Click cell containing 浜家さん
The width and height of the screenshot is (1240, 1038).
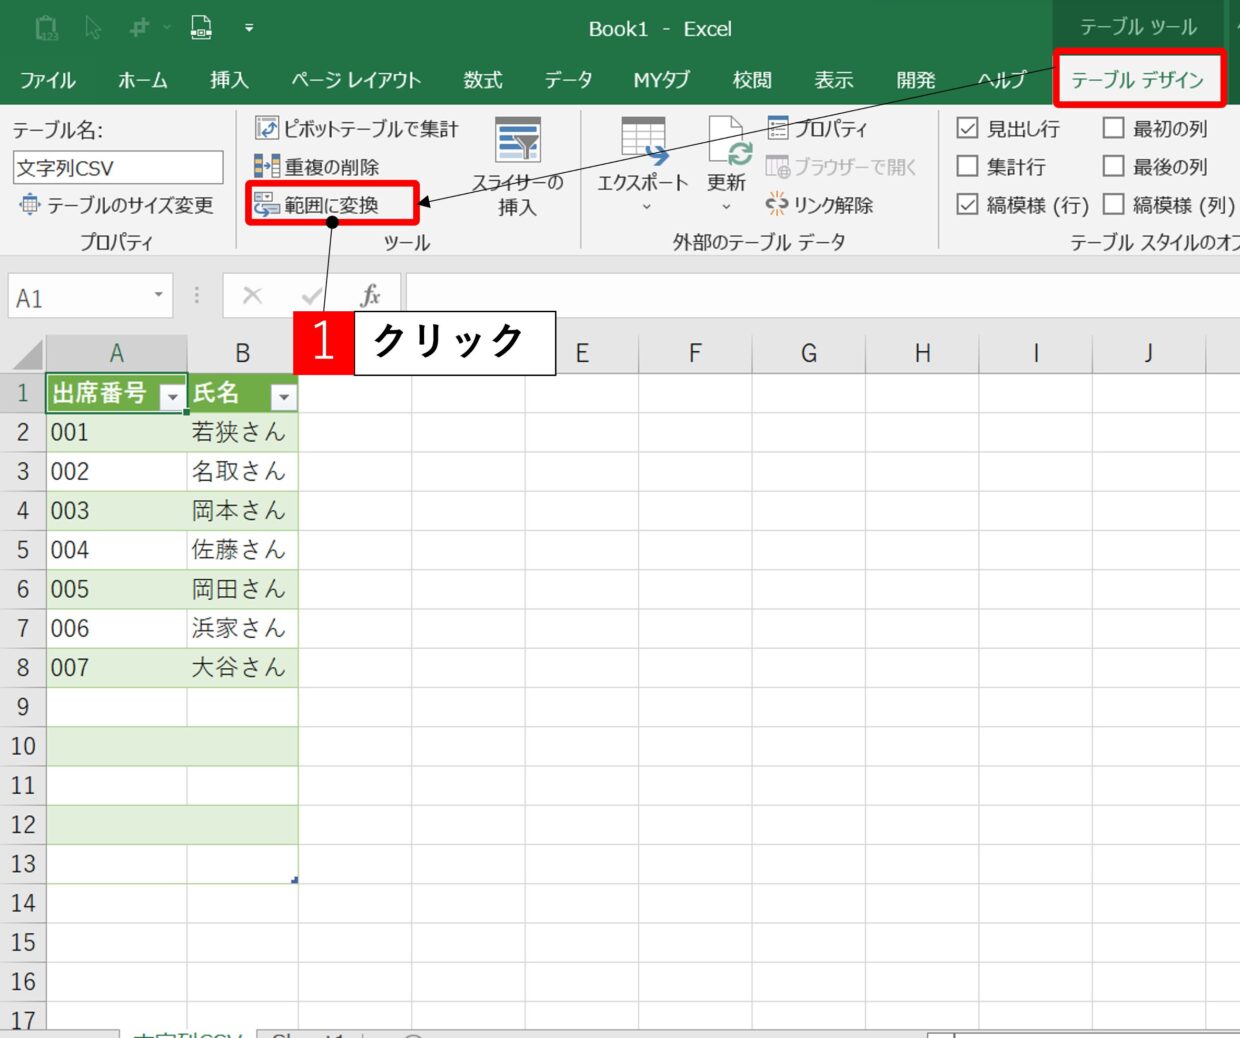(242, 628)
